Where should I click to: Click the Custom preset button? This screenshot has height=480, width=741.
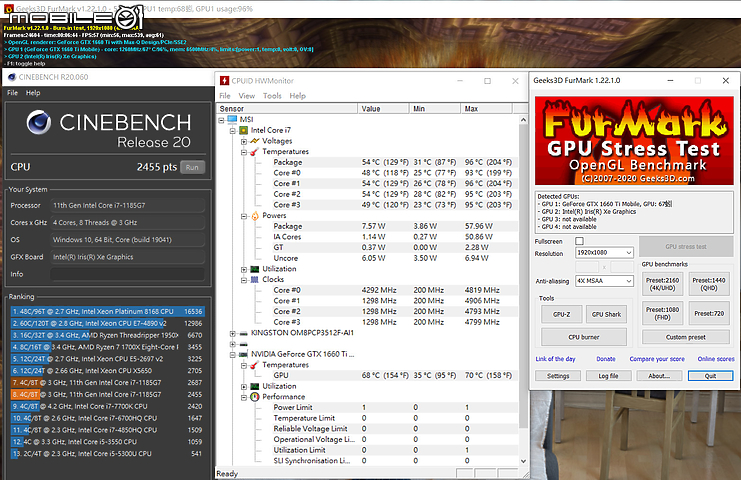pyautogui.click(x=686, y=337)
